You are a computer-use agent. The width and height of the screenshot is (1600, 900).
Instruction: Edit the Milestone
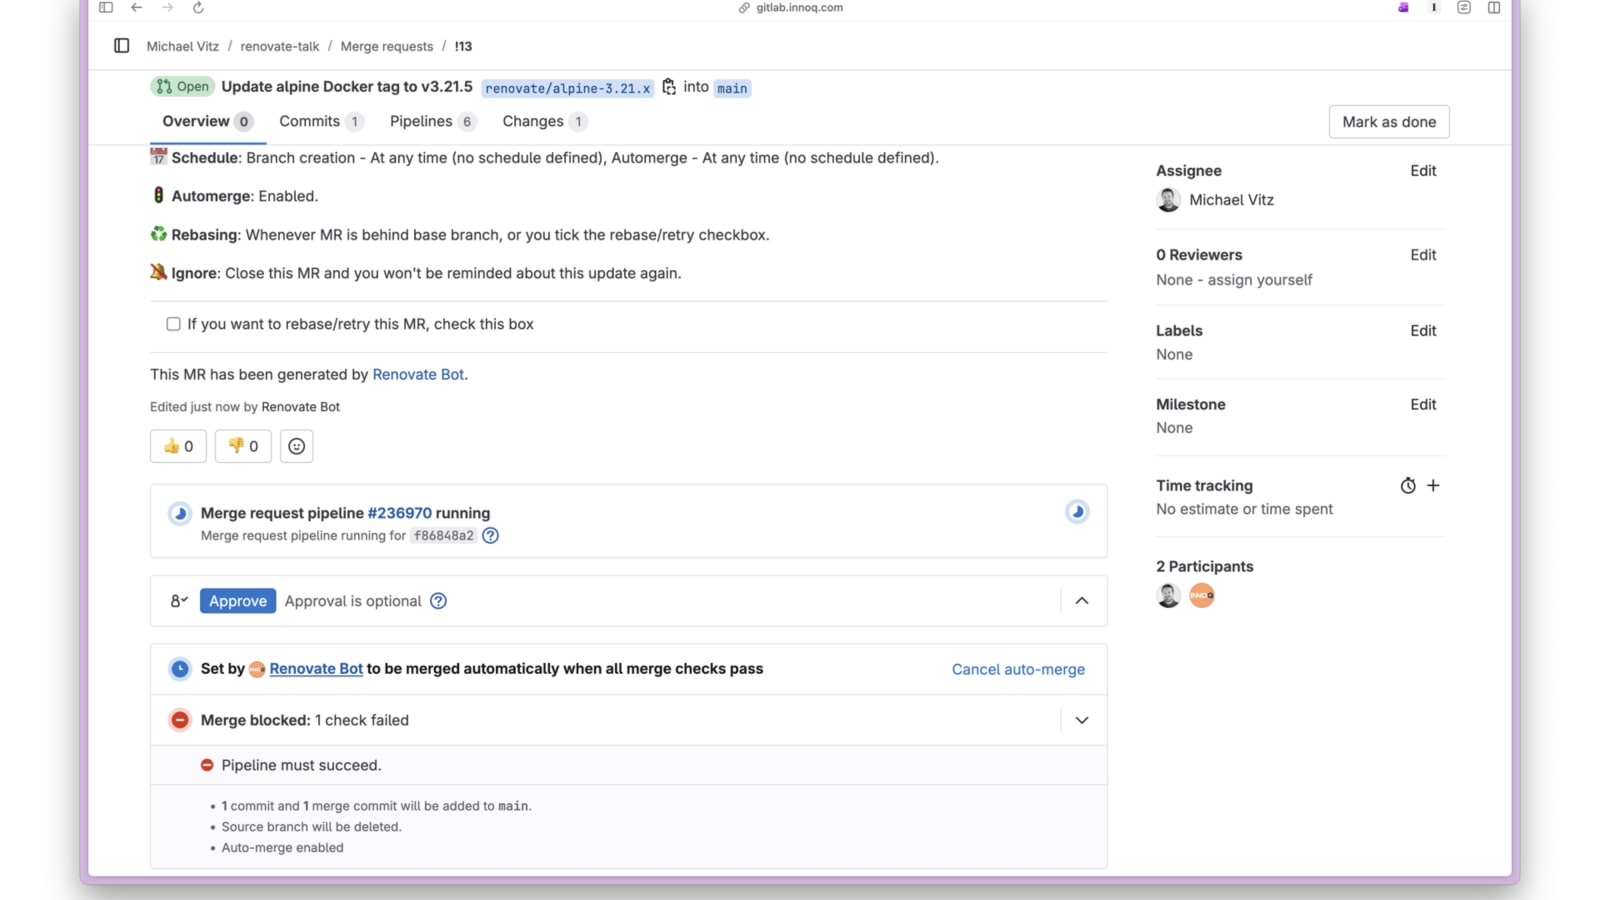1423,405
